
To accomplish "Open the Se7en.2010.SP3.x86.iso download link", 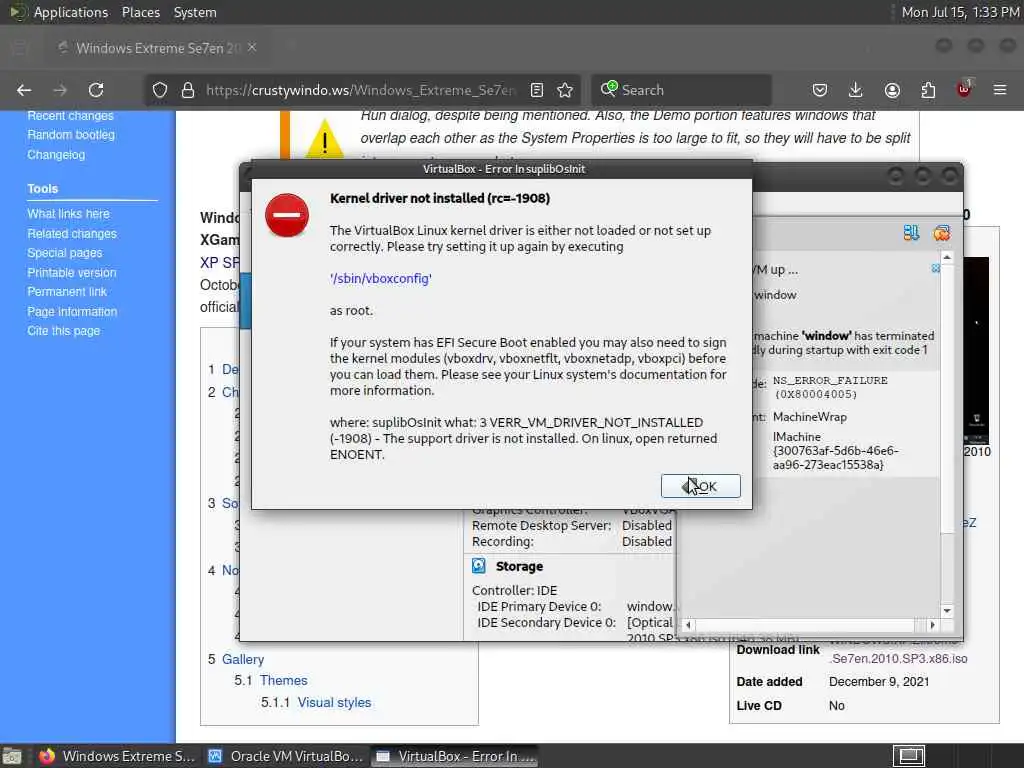I will (x=899, y=658).
